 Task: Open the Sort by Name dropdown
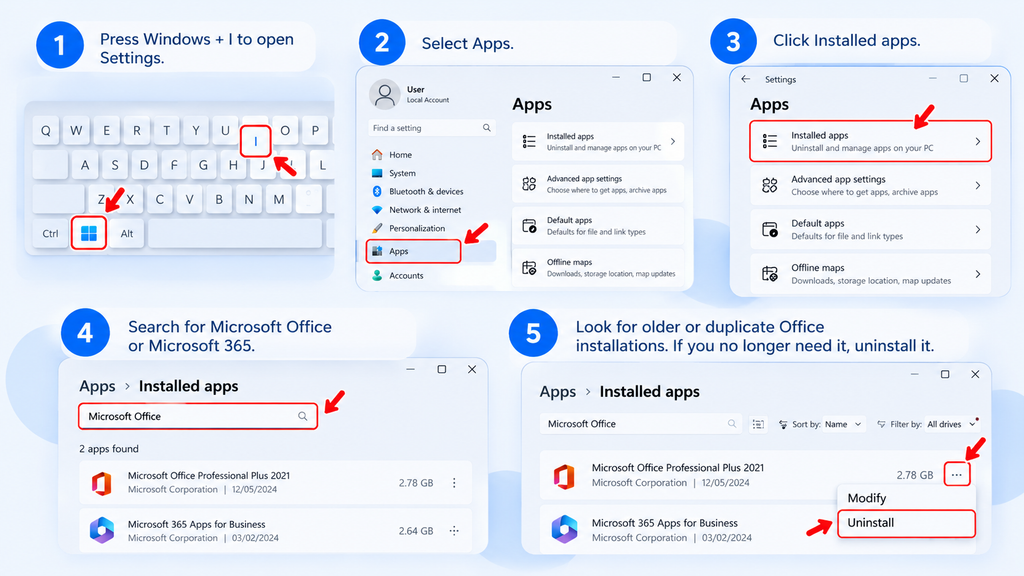pos(844,424)
